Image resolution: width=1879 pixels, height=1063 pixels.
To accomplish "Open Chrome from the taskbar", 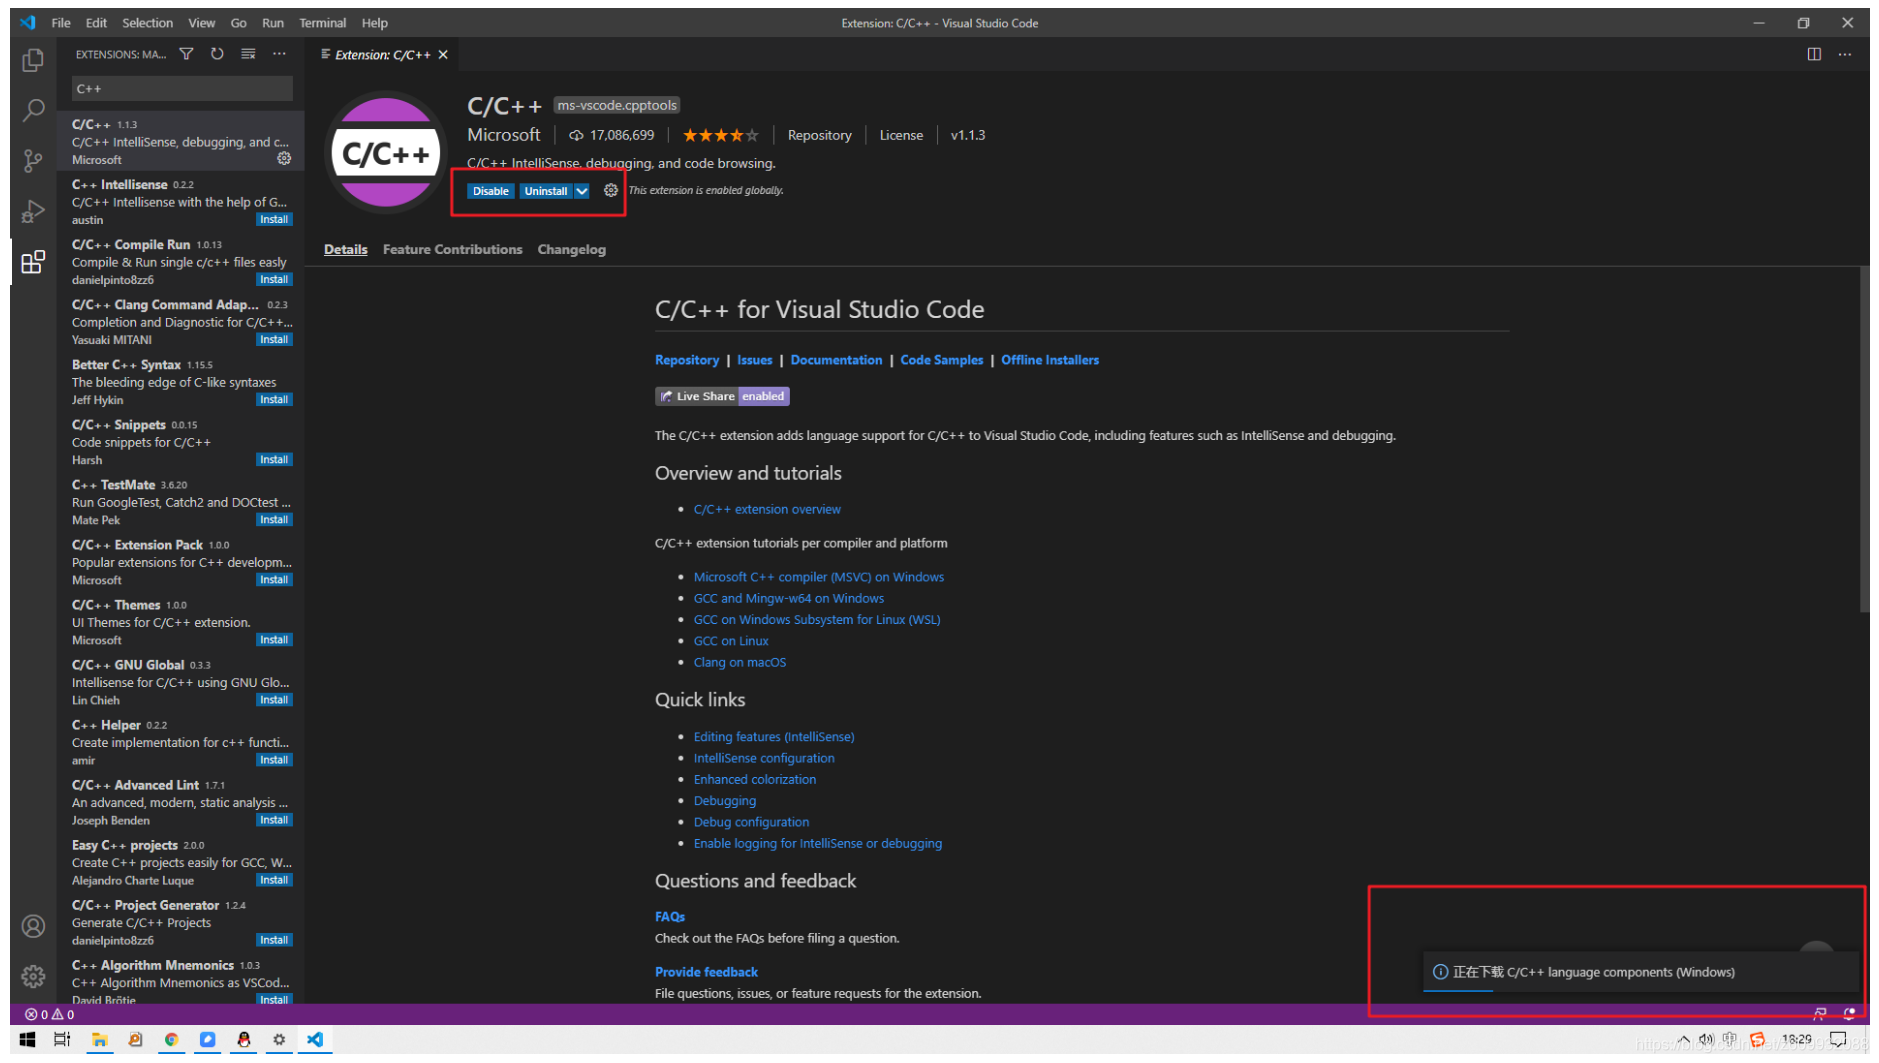I will [x=171, y=1040].
